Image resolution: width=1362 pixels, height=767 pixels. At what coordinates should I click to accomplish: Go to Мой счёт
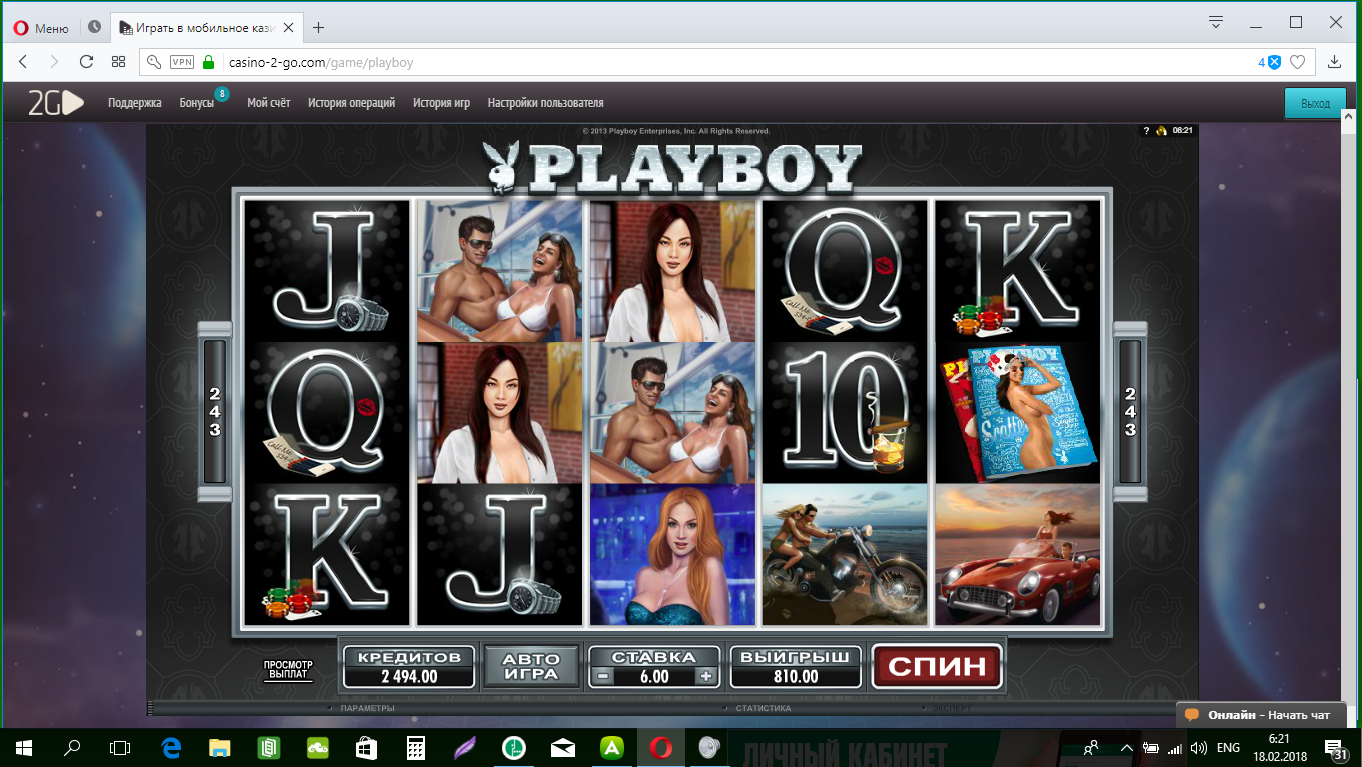click(x=269, y=103)
